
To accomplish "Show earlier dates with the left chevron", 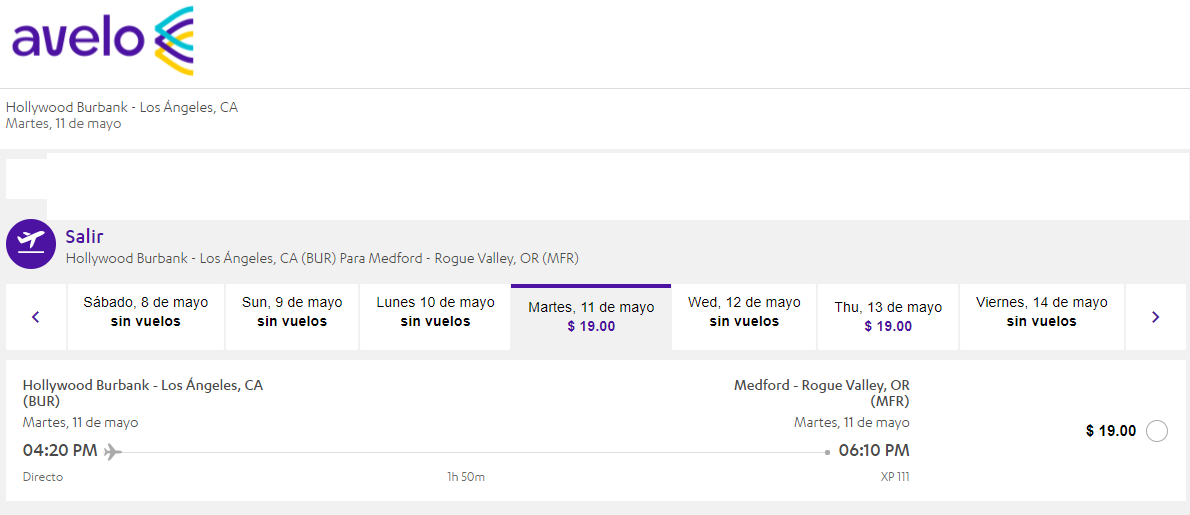I will 36,317.
